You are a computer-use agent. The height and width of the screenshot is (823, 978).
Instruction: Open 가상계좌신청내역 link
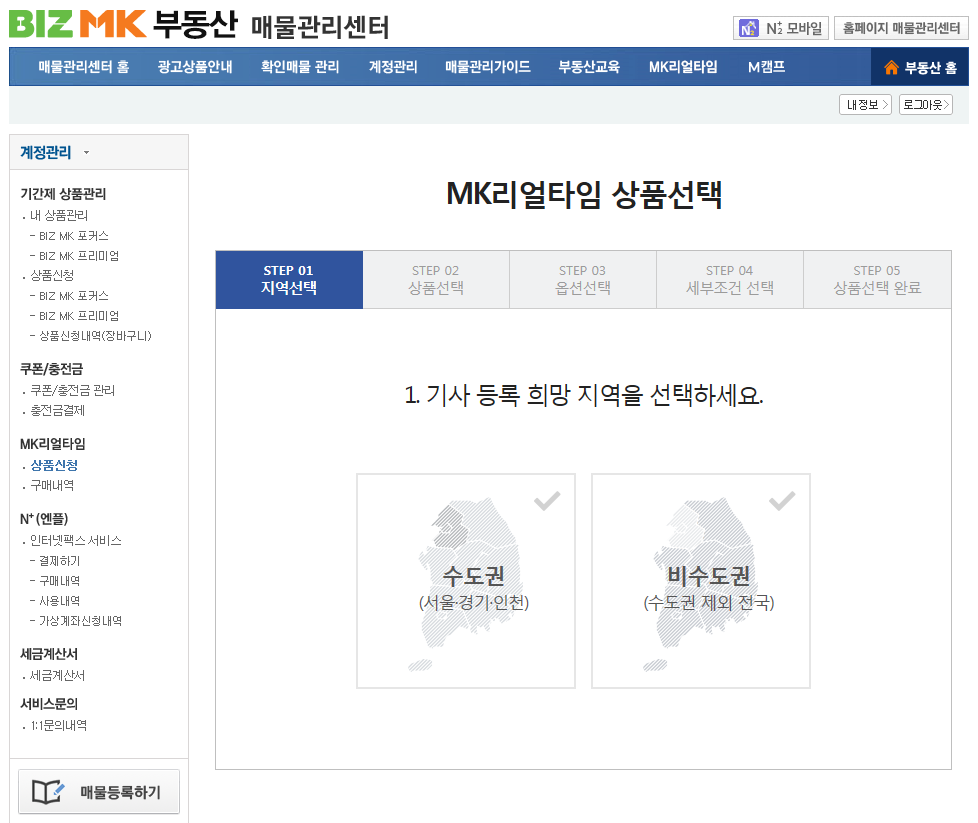[x=80, y=621]
